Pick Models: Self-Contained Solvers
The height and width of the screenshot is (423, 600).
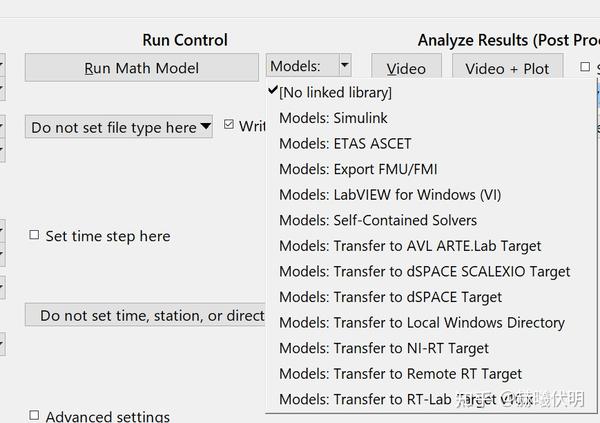378,220
